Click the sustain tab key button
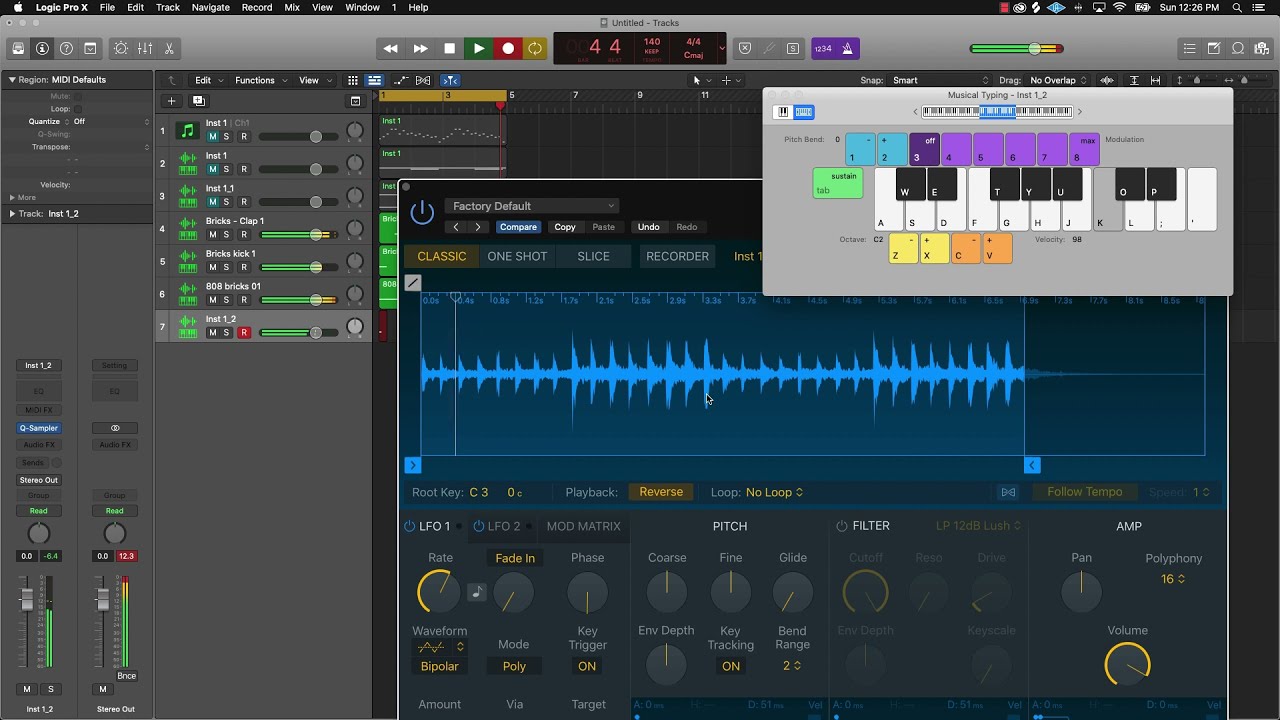The height and width of the screenshot is (720, 1280). 838,183
